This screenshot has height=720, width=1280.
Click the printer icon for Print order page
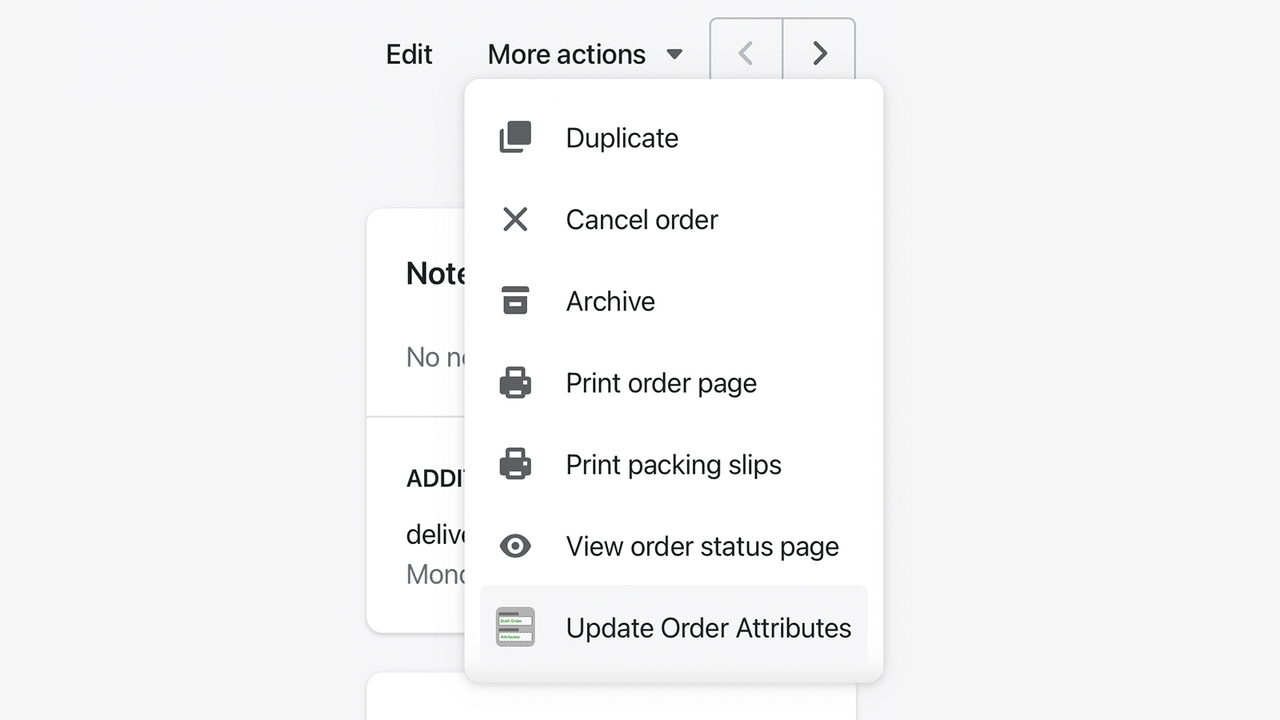[x=515, y=382]
